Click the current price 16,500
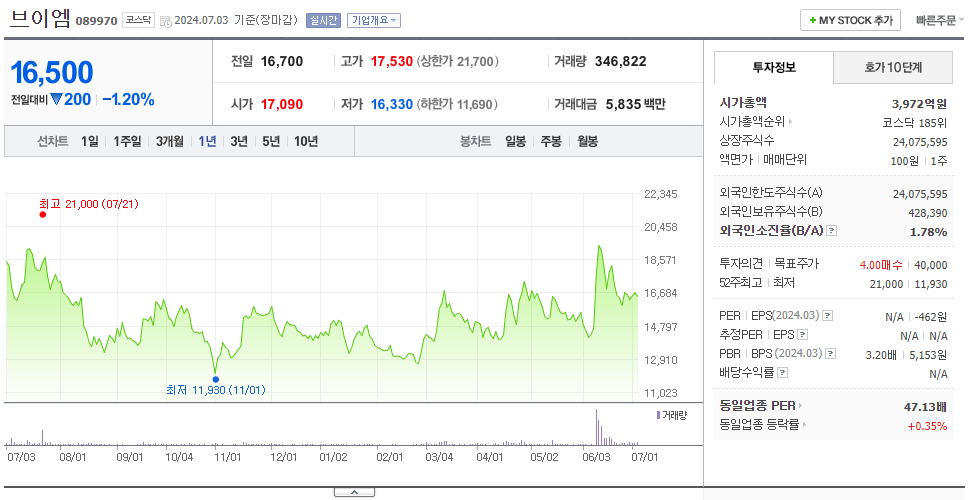The height and width of the screenshot is (500, 968). pos(52,73)
